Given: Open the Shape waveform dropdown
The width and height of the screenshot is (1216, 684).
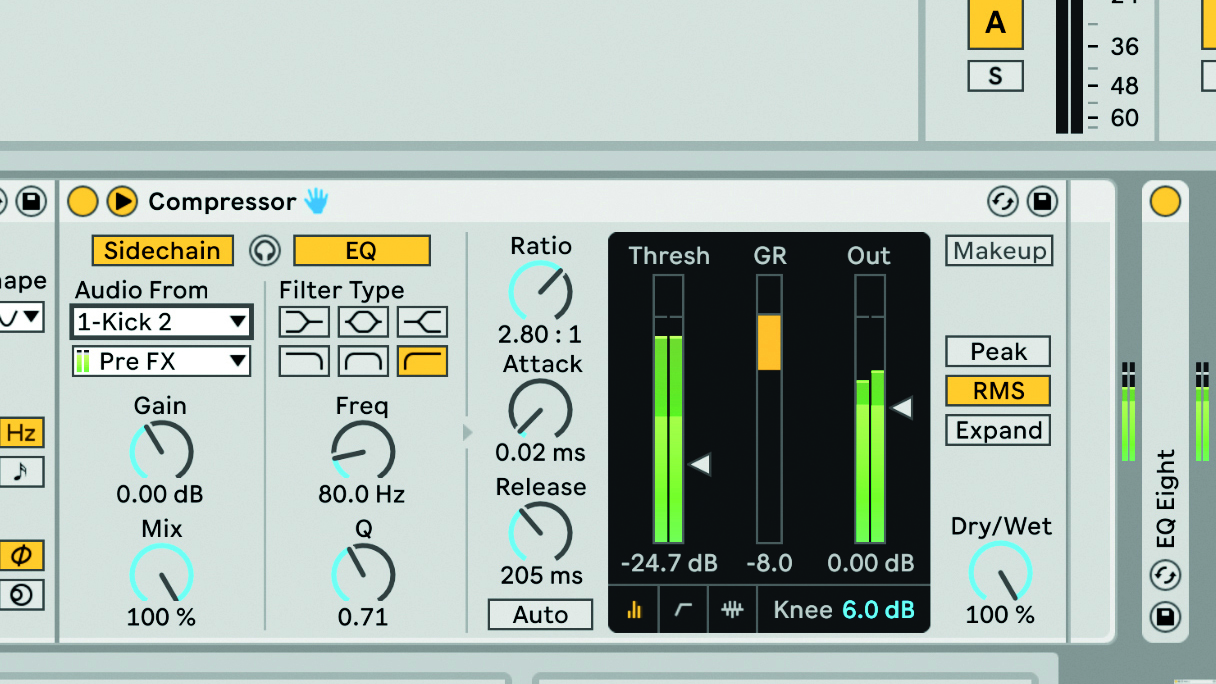Looking at the screenshot, I should pyautogui.click(x=21, y=318).
